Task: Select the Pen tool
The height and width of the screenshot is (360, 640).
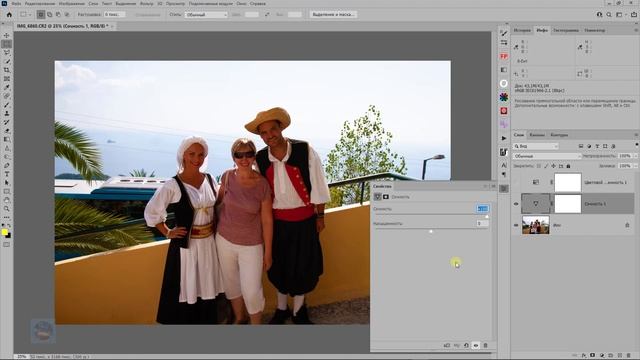Action: click(x=7, y=165)
